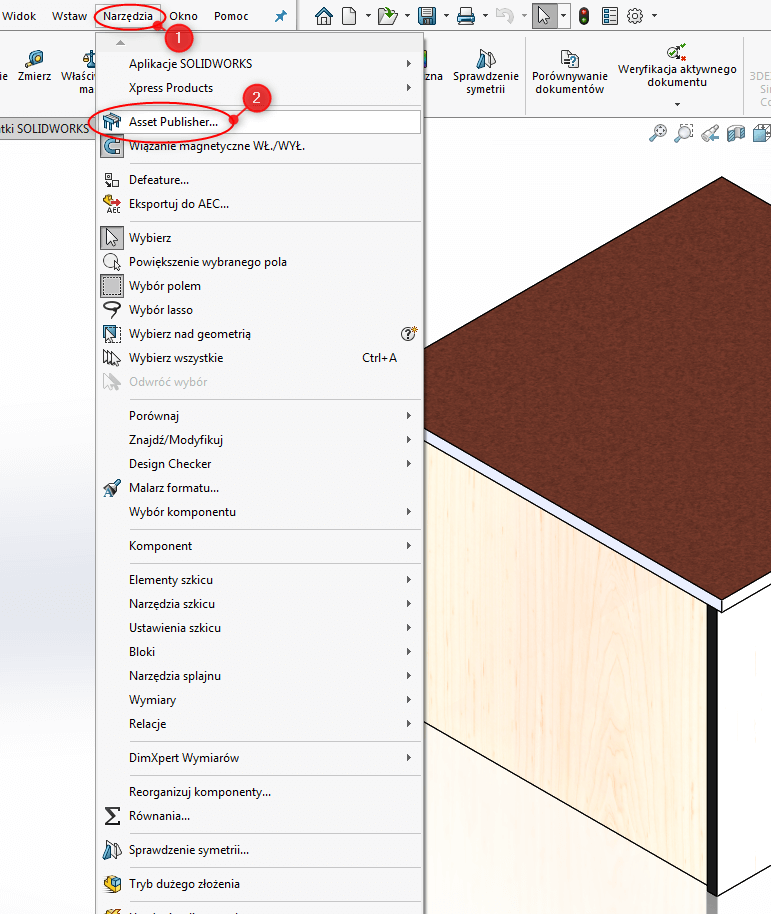Open Komponent submenu
The height and width of the screenshot is (914, 771).
coord(260,546)
